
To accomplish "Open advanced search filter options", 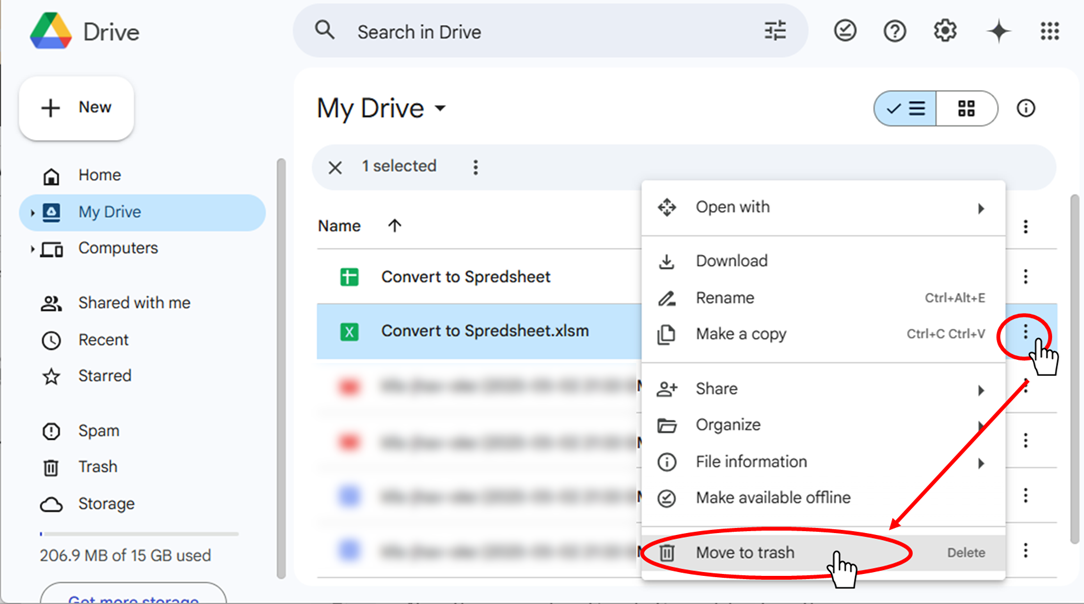I will click(775, 31).
